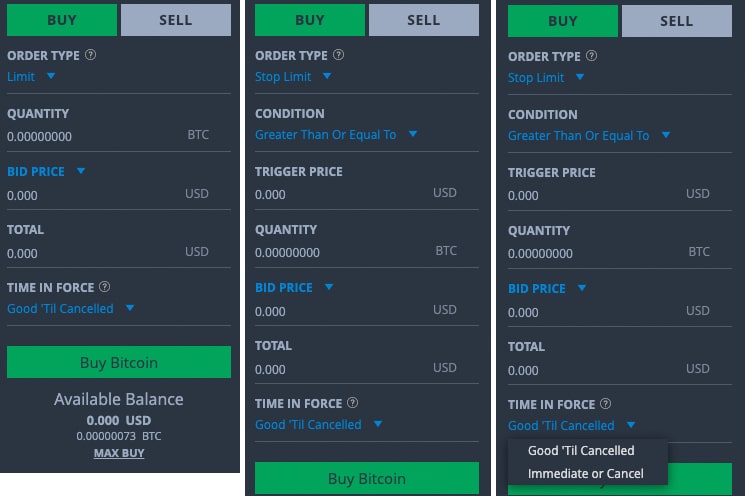Click the MAX BUY link
The image size is (745, 496).
pos(119,453)
